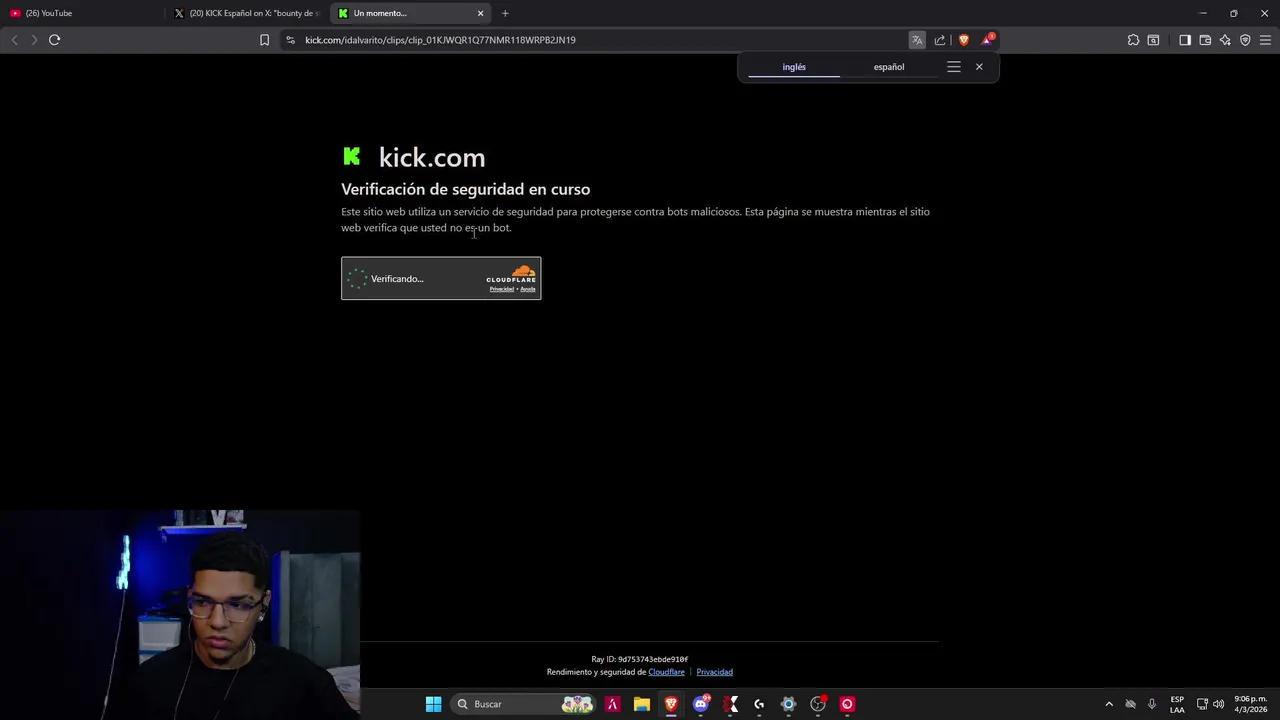1280x720 pixels.
Task: Open the Brave browser taskbar icon
Action: [x=671, y=704]
